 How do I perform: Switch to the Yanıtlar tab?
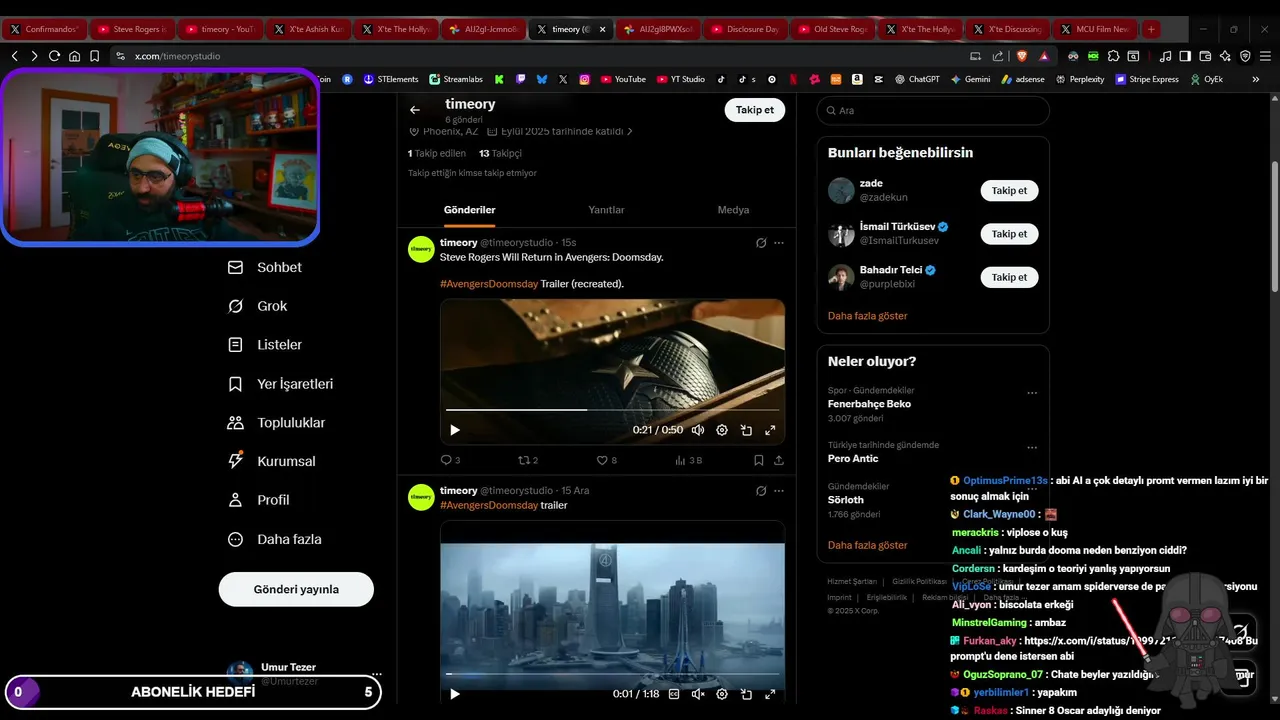coord(606,210)
